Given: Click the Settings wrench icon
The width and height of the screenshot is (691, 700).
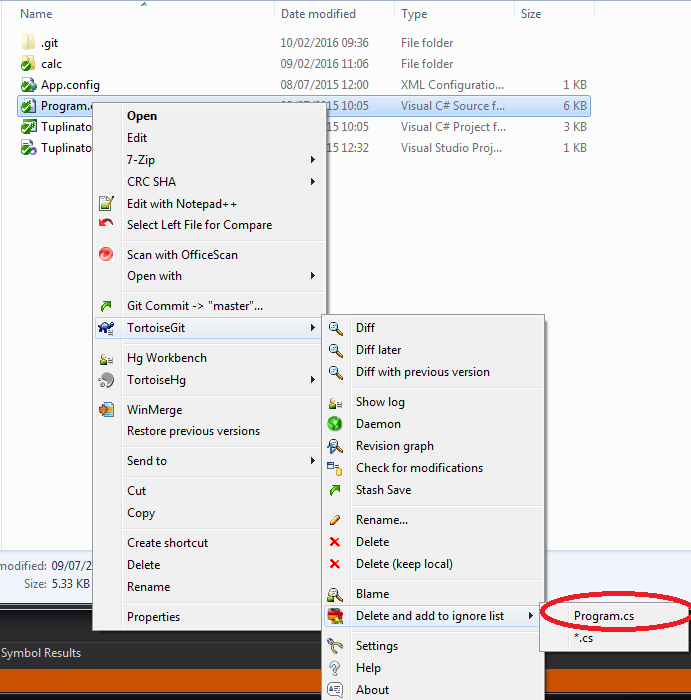Looking at the screenshot, I should click(x=335, y=646).
